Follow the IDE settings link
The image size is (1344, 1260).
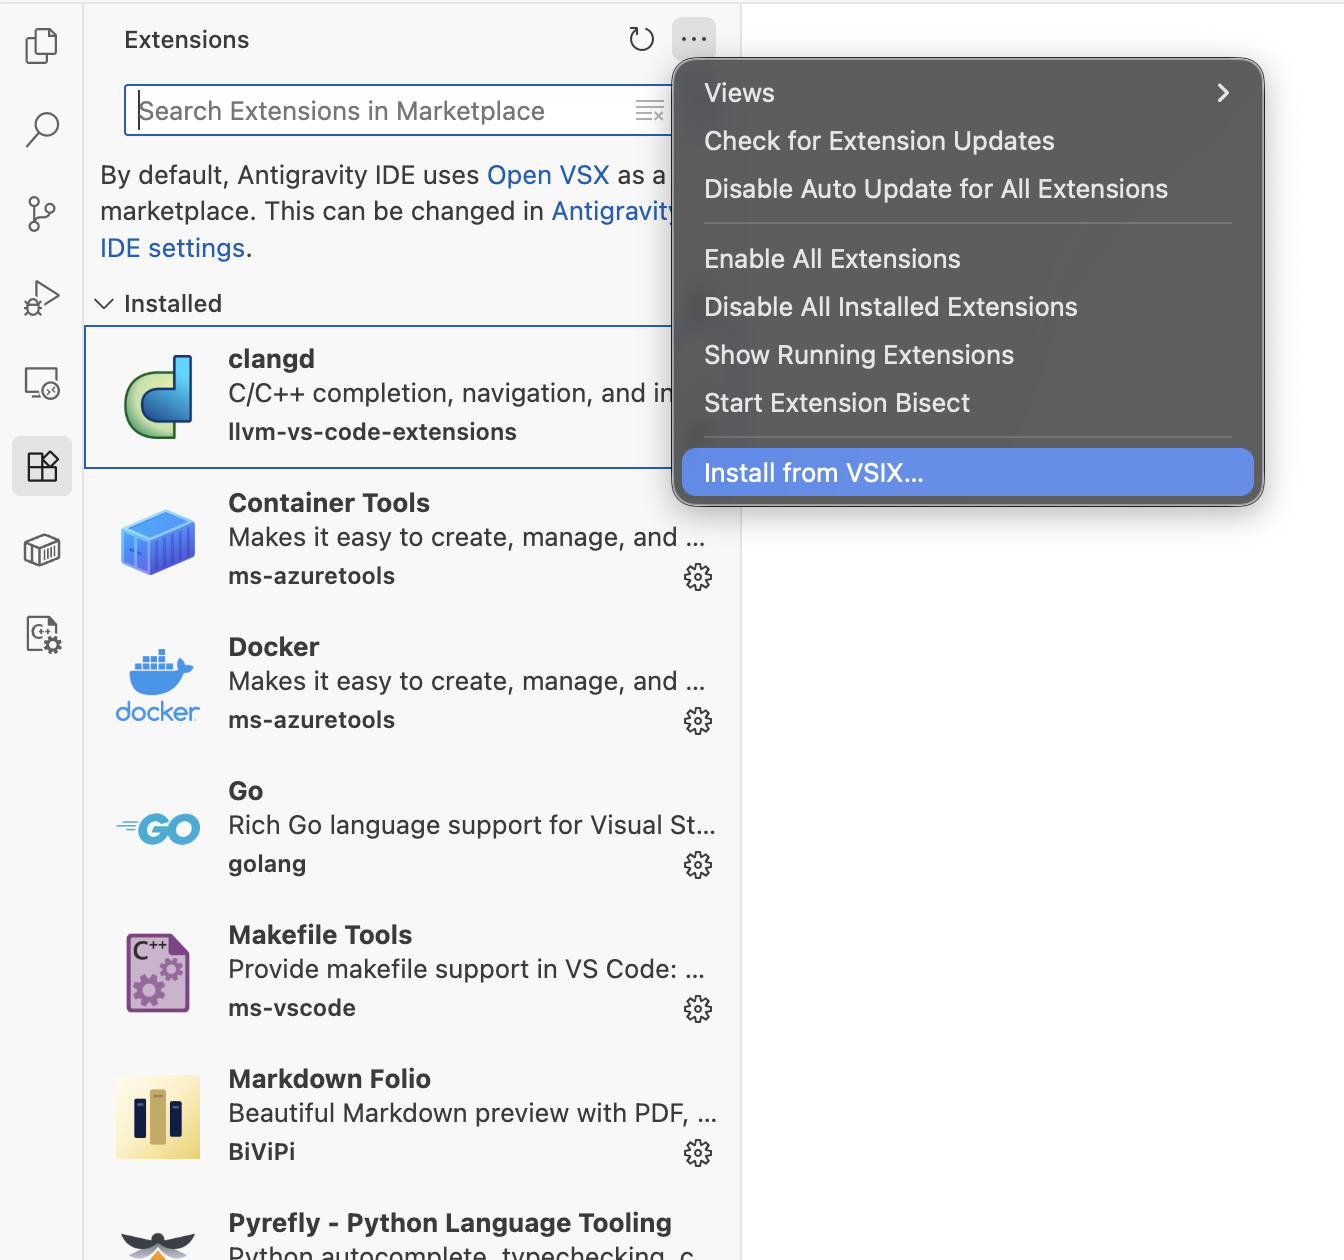(x=172, y=248)
